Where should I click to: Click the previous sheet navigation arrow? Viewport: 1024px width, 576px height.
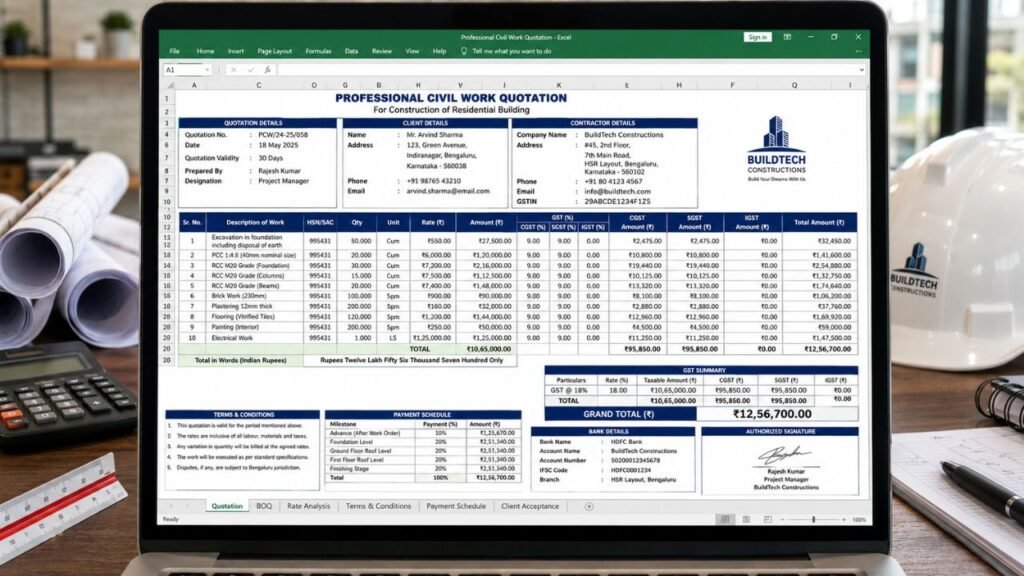(x=171, y=506)
